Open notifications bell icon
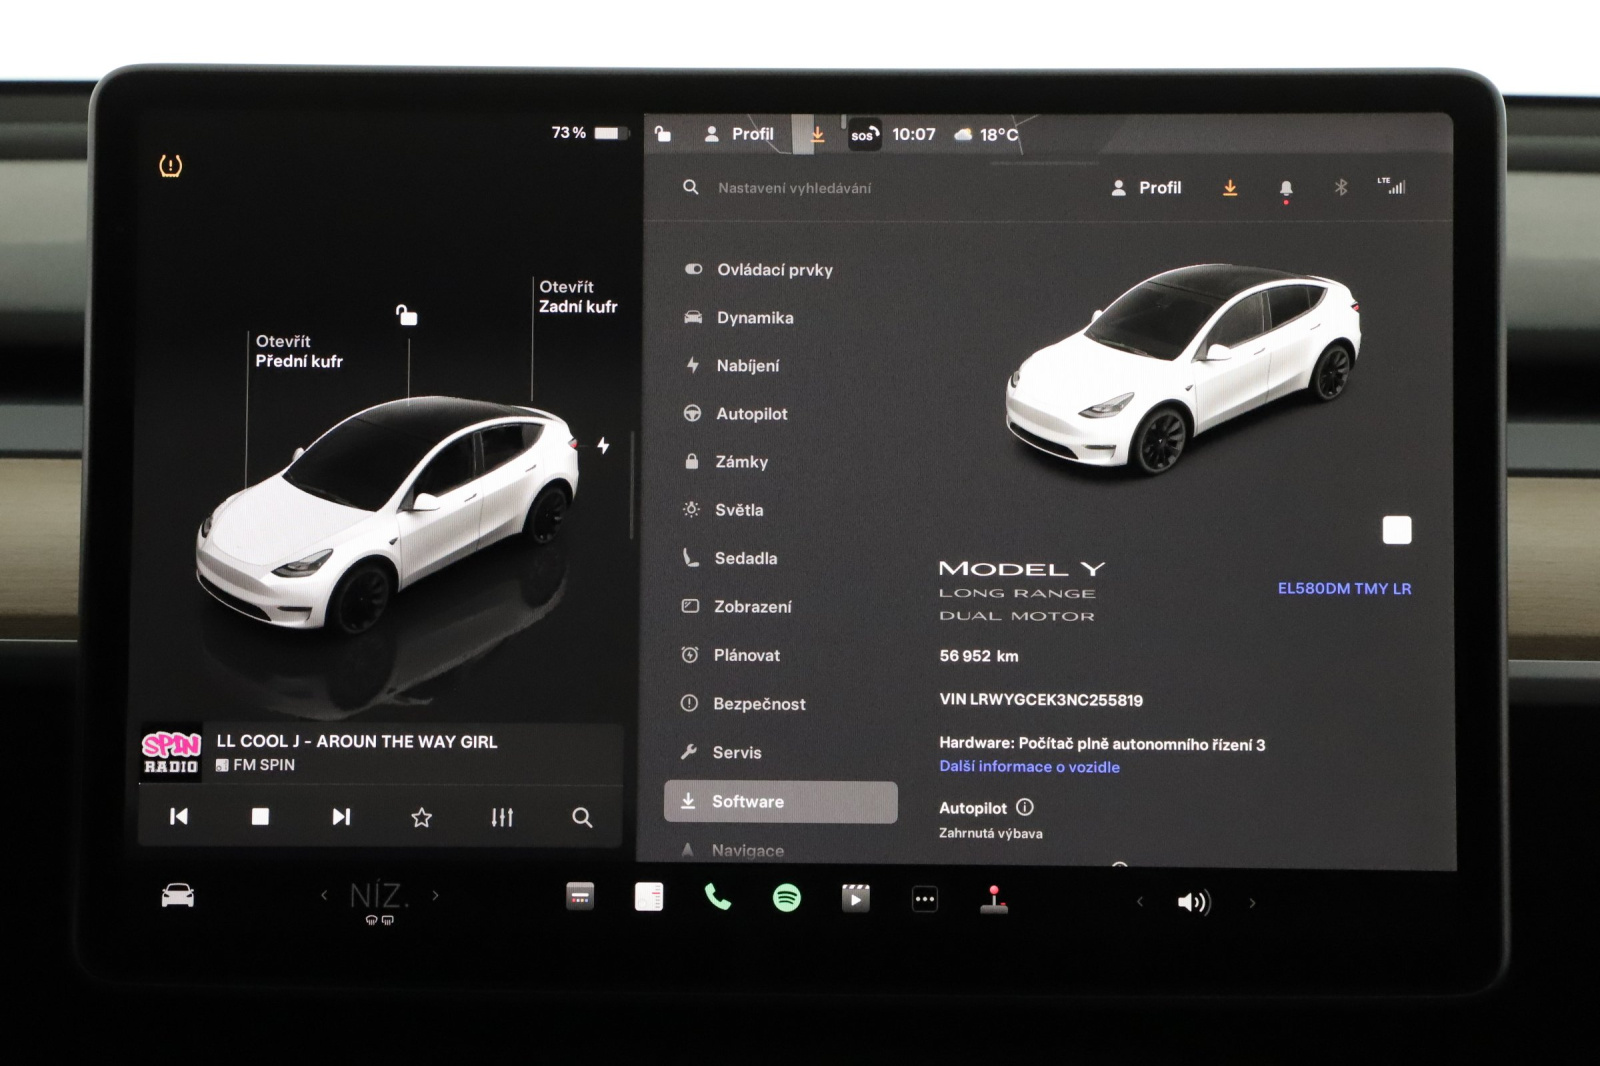 pos(1286,189)
